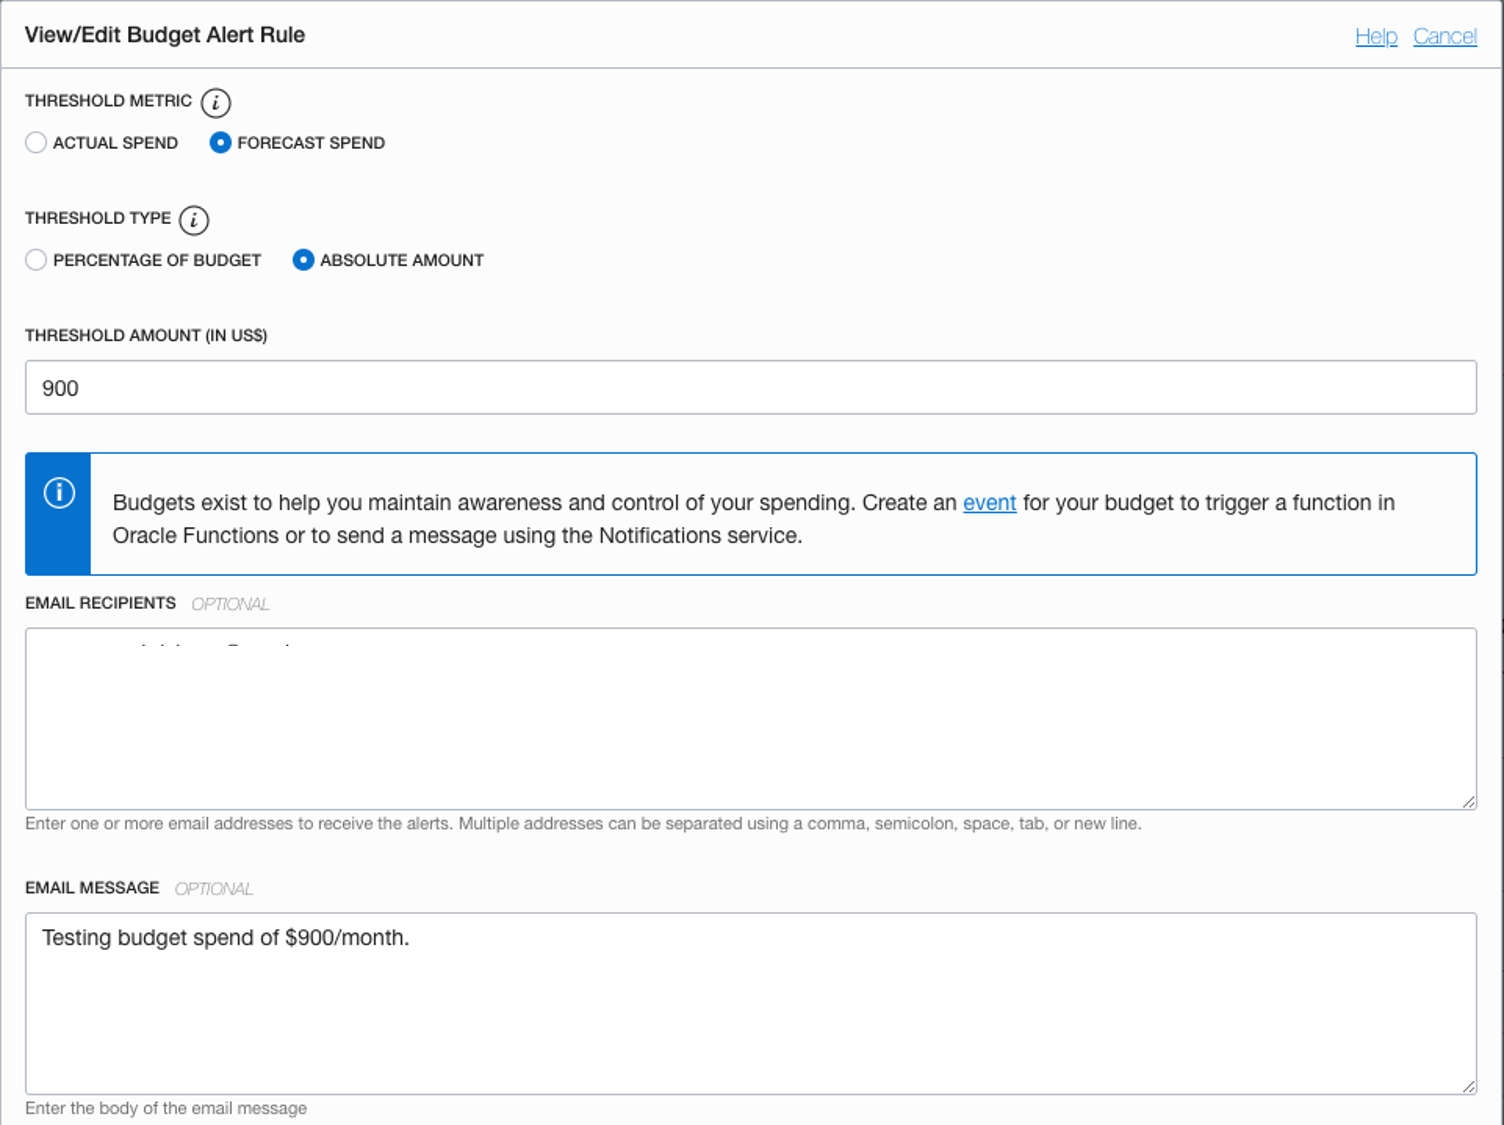Click the Threshold Amount in US$ label
1504x1125 pixels.
tap(146, 335)
